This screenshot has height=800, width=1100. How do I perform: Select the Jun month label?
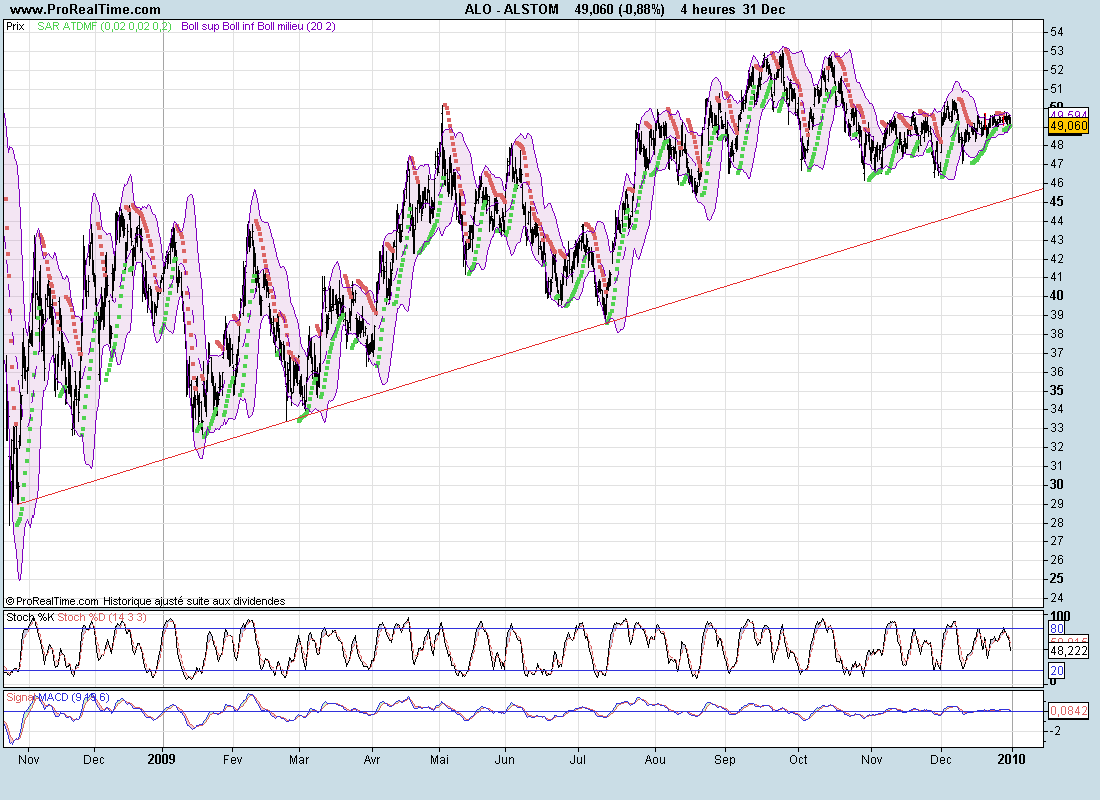(505, 759)
